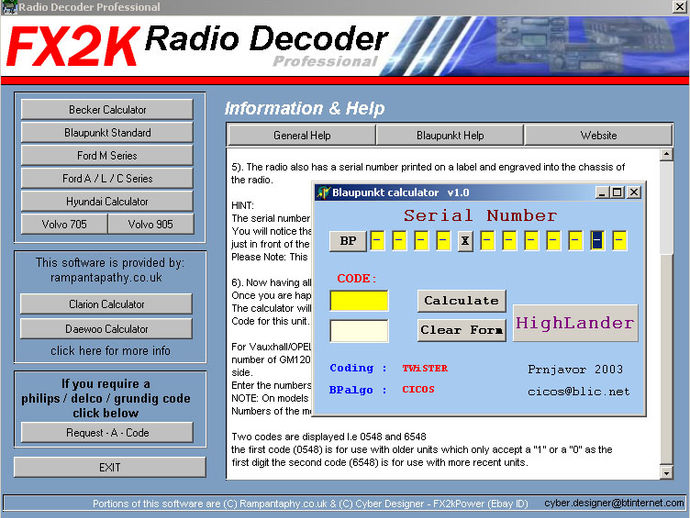Open the Blaupunkt Standard calculator
Image resolution: width=690 pixels, height=518 pixels.
[107, 132]
